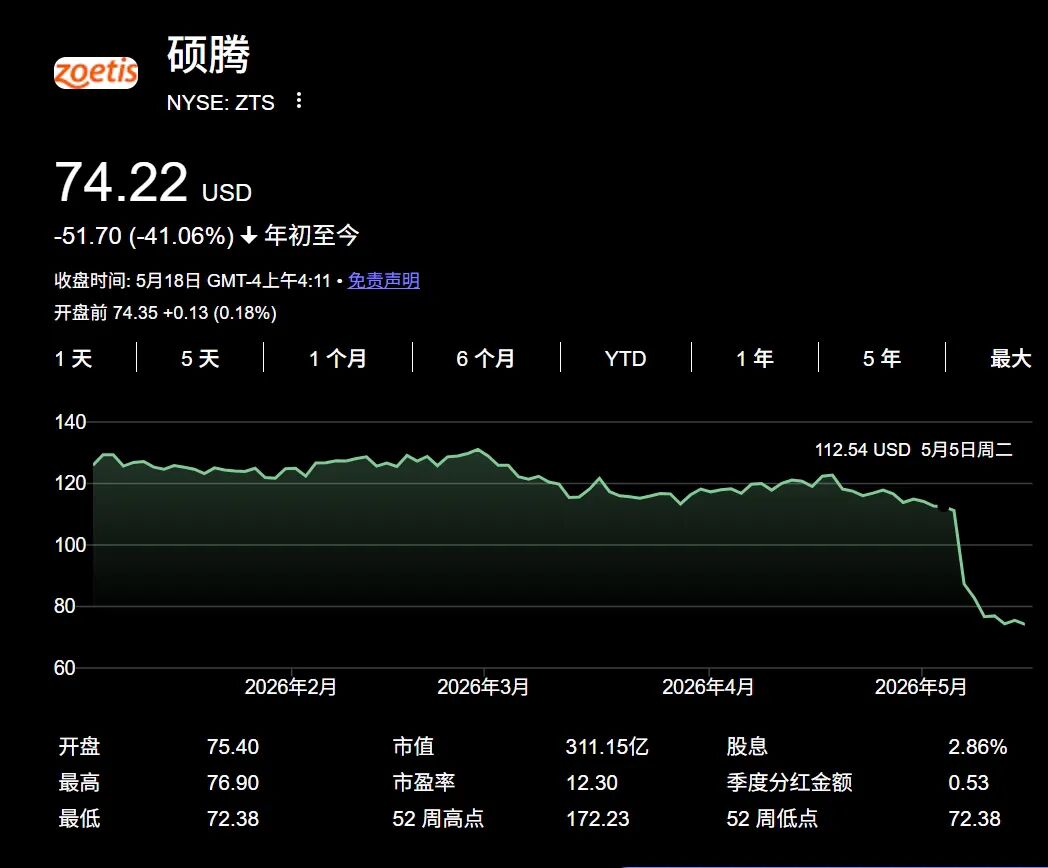Click the Zoetis logo icon
The width and height of the screenshot is (1048, 868).
coord(96,73)
